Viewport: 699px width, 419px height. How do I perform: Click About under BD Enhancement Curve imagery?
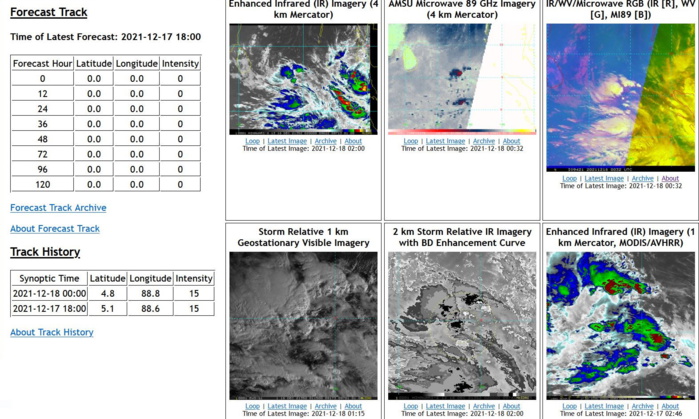pos(511,406)
